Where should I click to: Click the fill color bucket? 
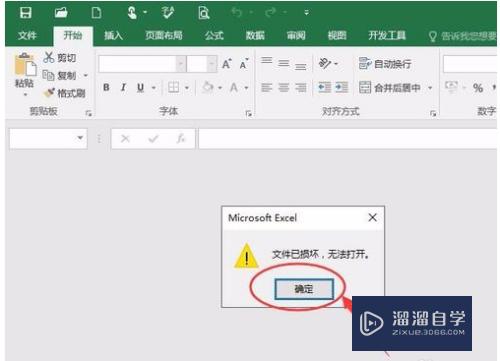[x=208, y=87]
